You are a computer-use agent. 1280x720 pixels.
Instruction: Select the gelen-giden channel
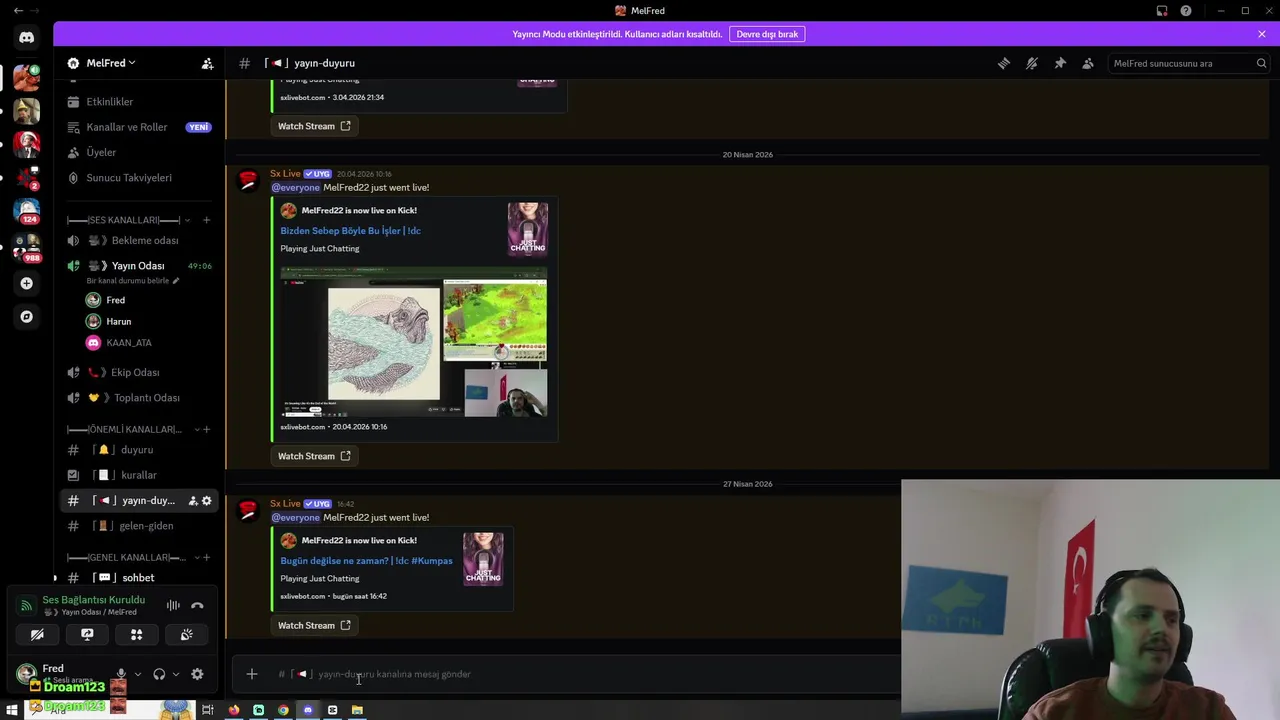139,526
